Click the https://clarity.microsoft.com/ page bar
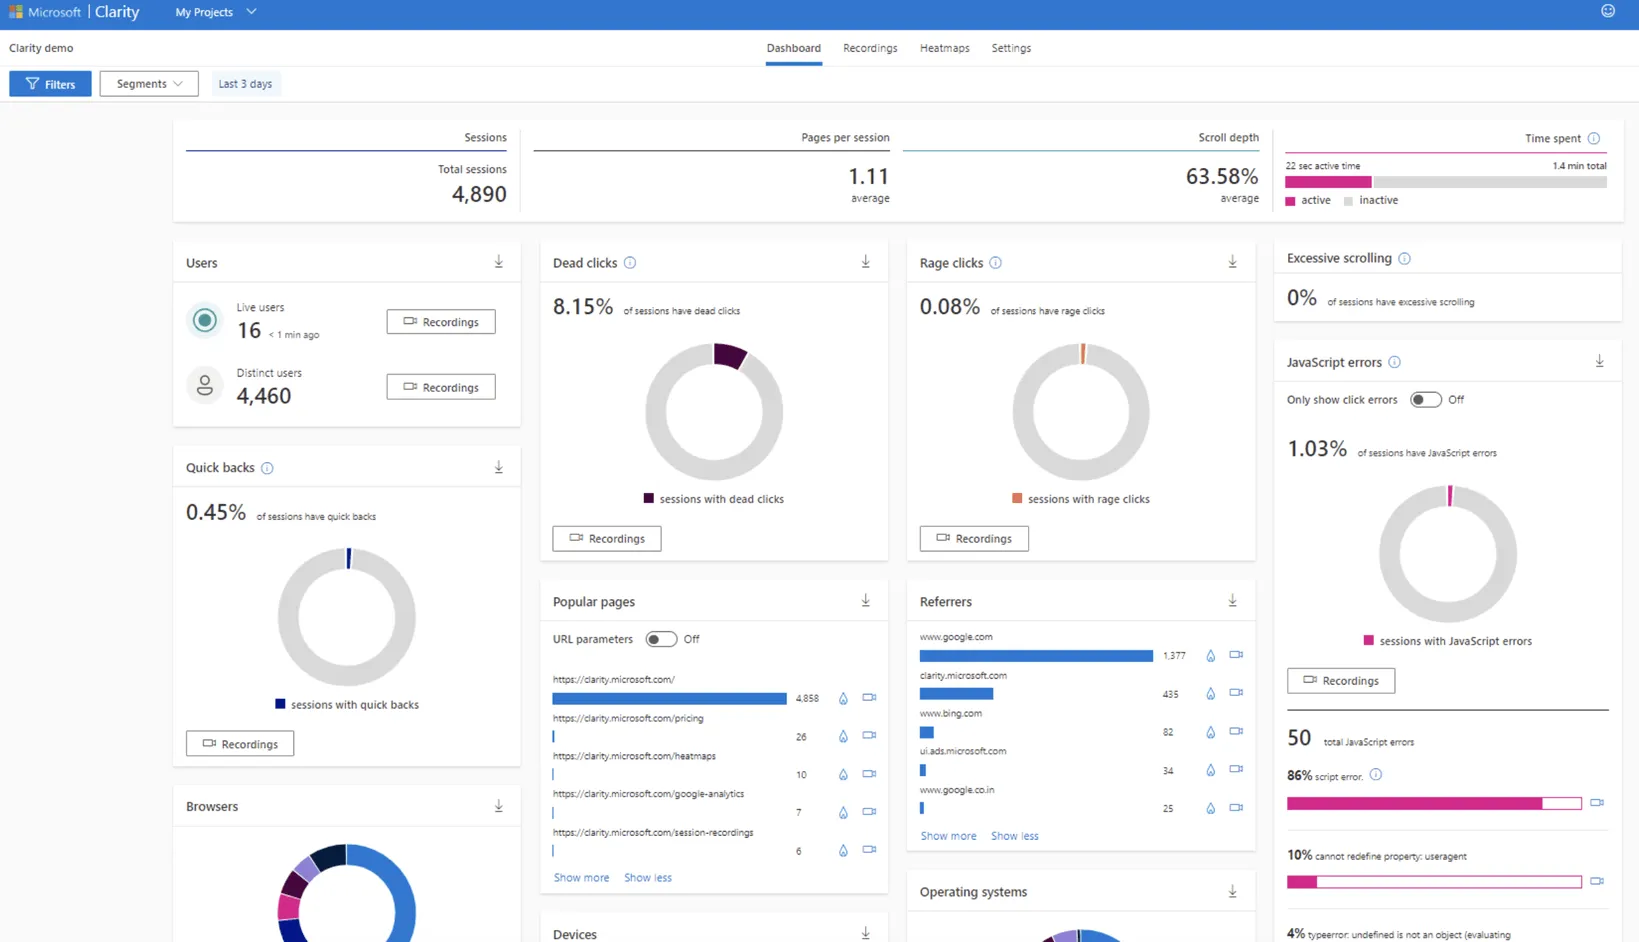Image resolution: width=1639 pixels, height=942 pixels. [x=669, y=699]
